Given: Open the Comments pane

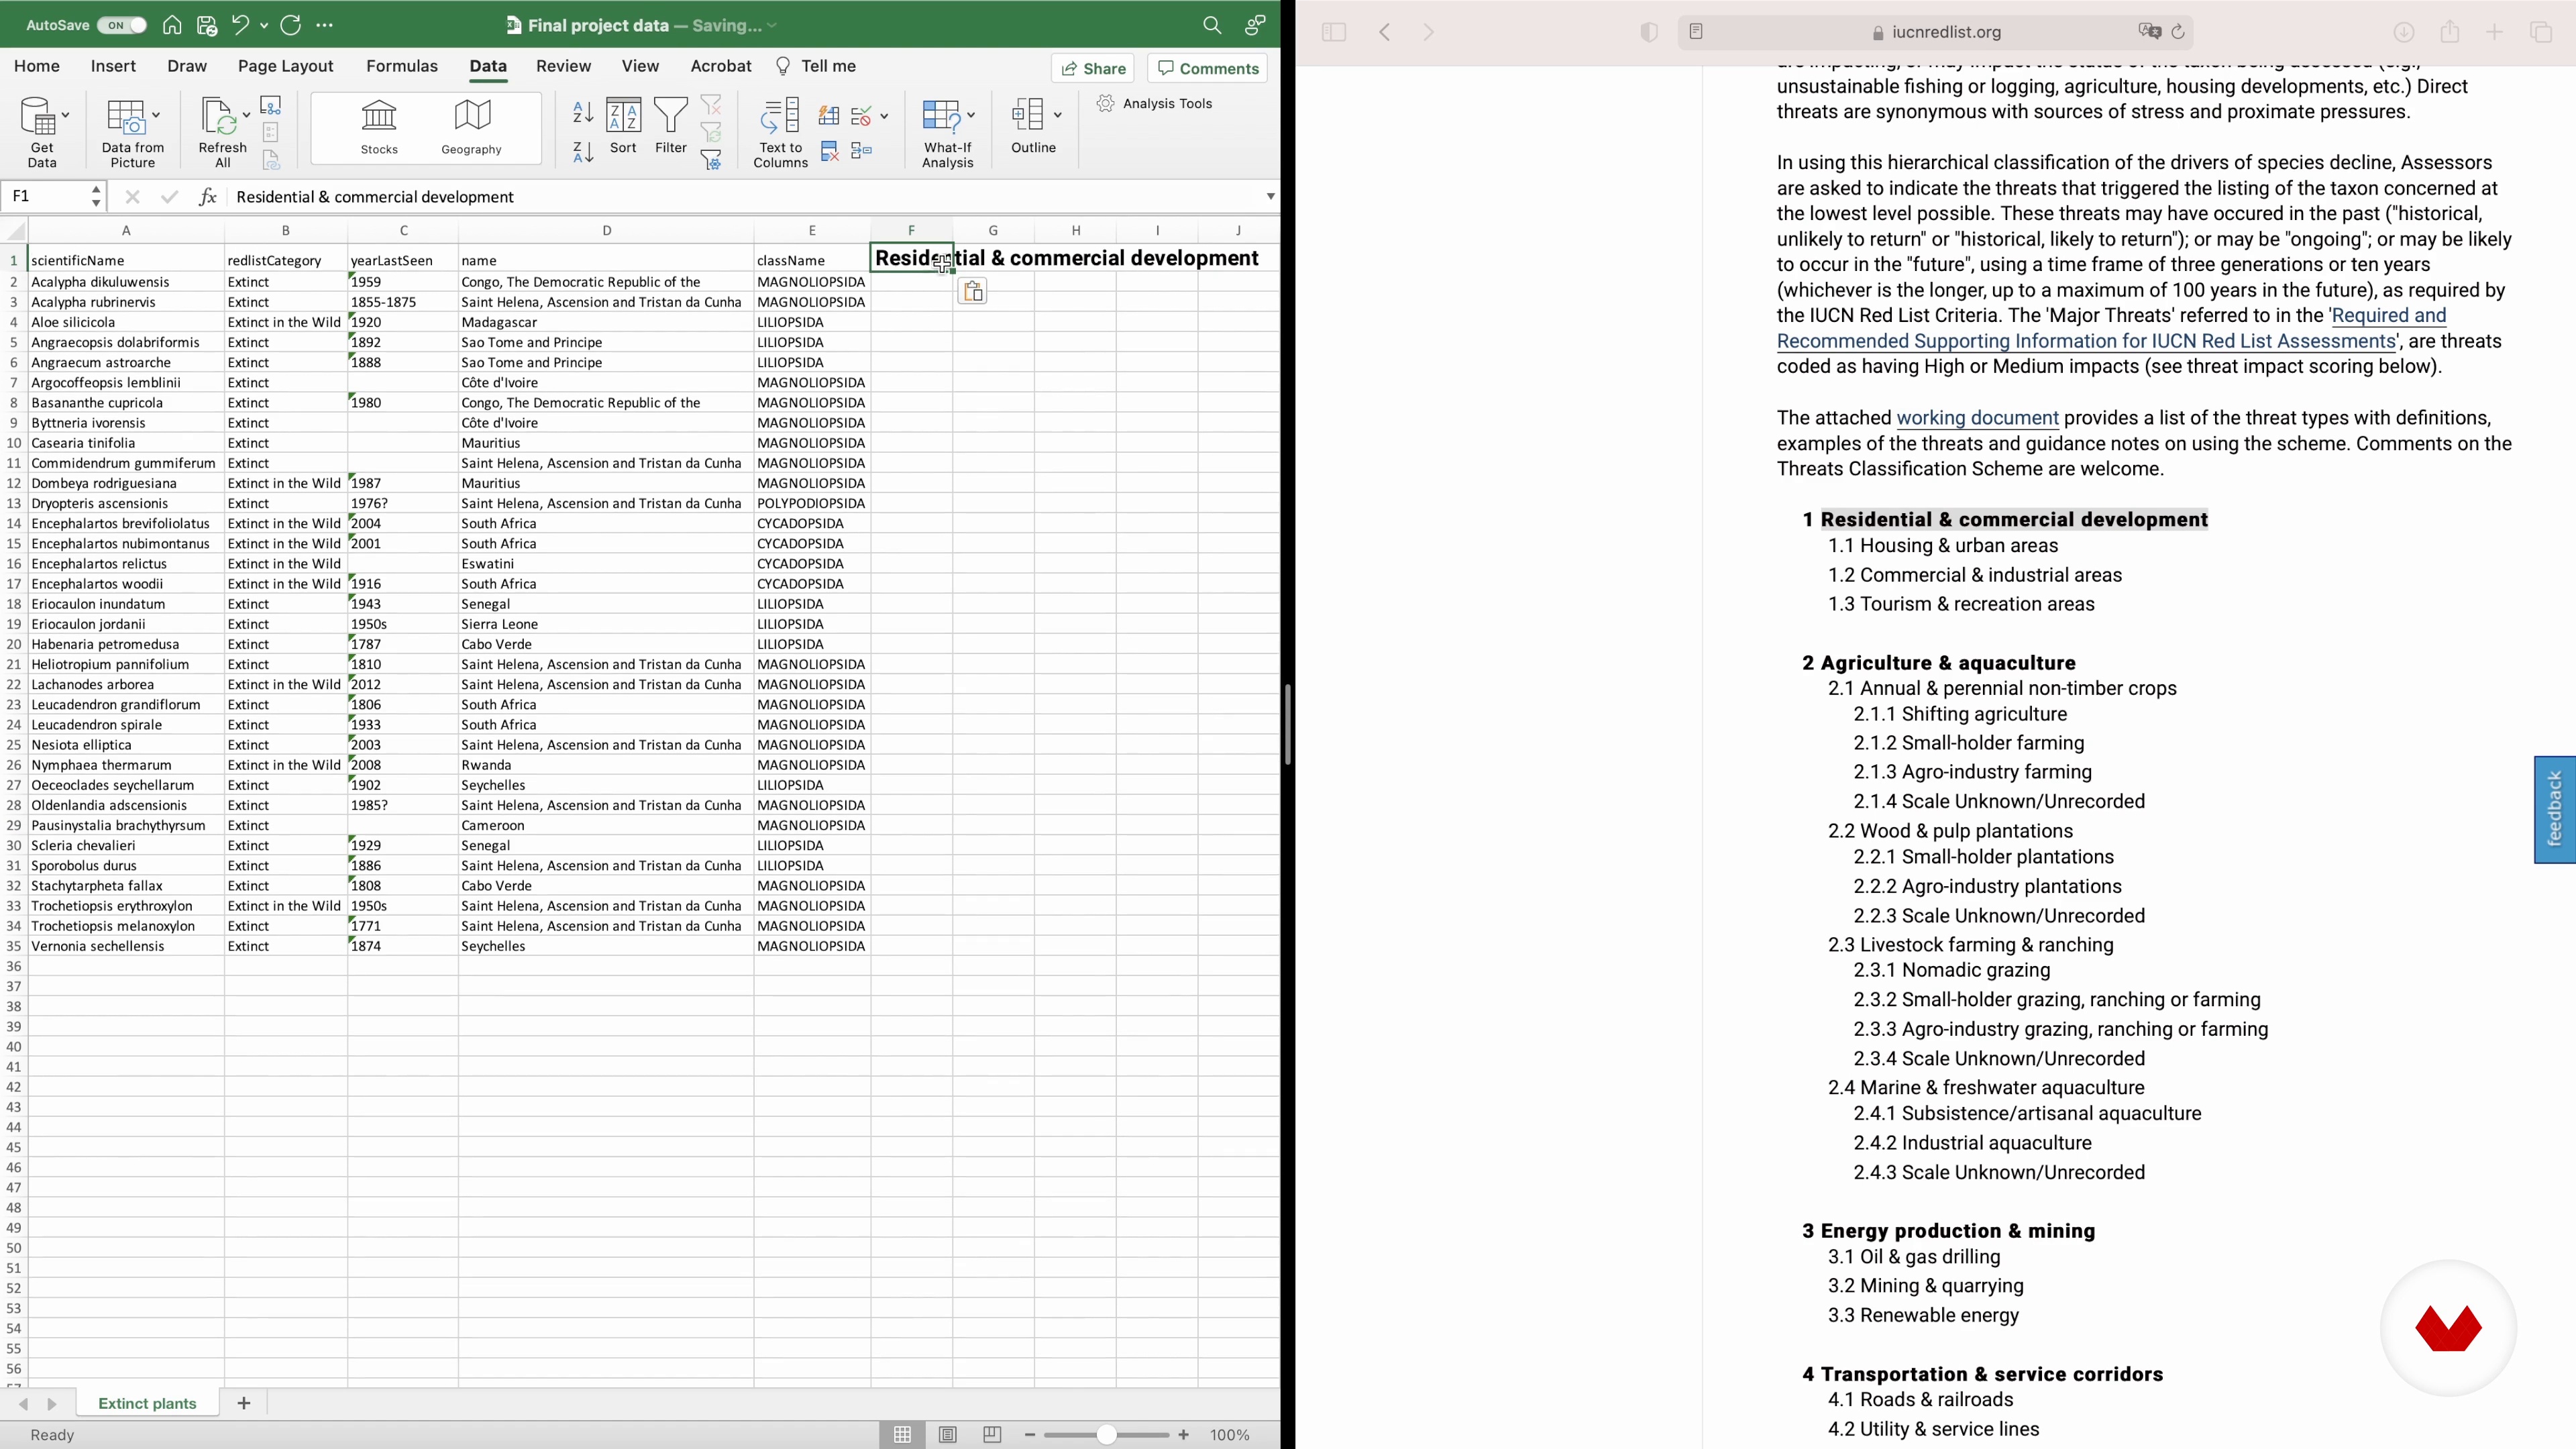Looking at the screenshot, I should pyautogui.click(x=1208, y=68).
